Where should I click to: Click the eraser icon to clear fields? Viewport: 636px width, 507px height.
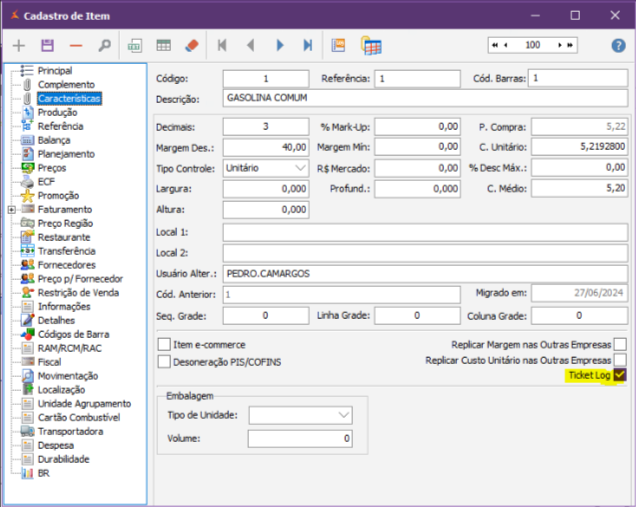(x=193, y=45)
